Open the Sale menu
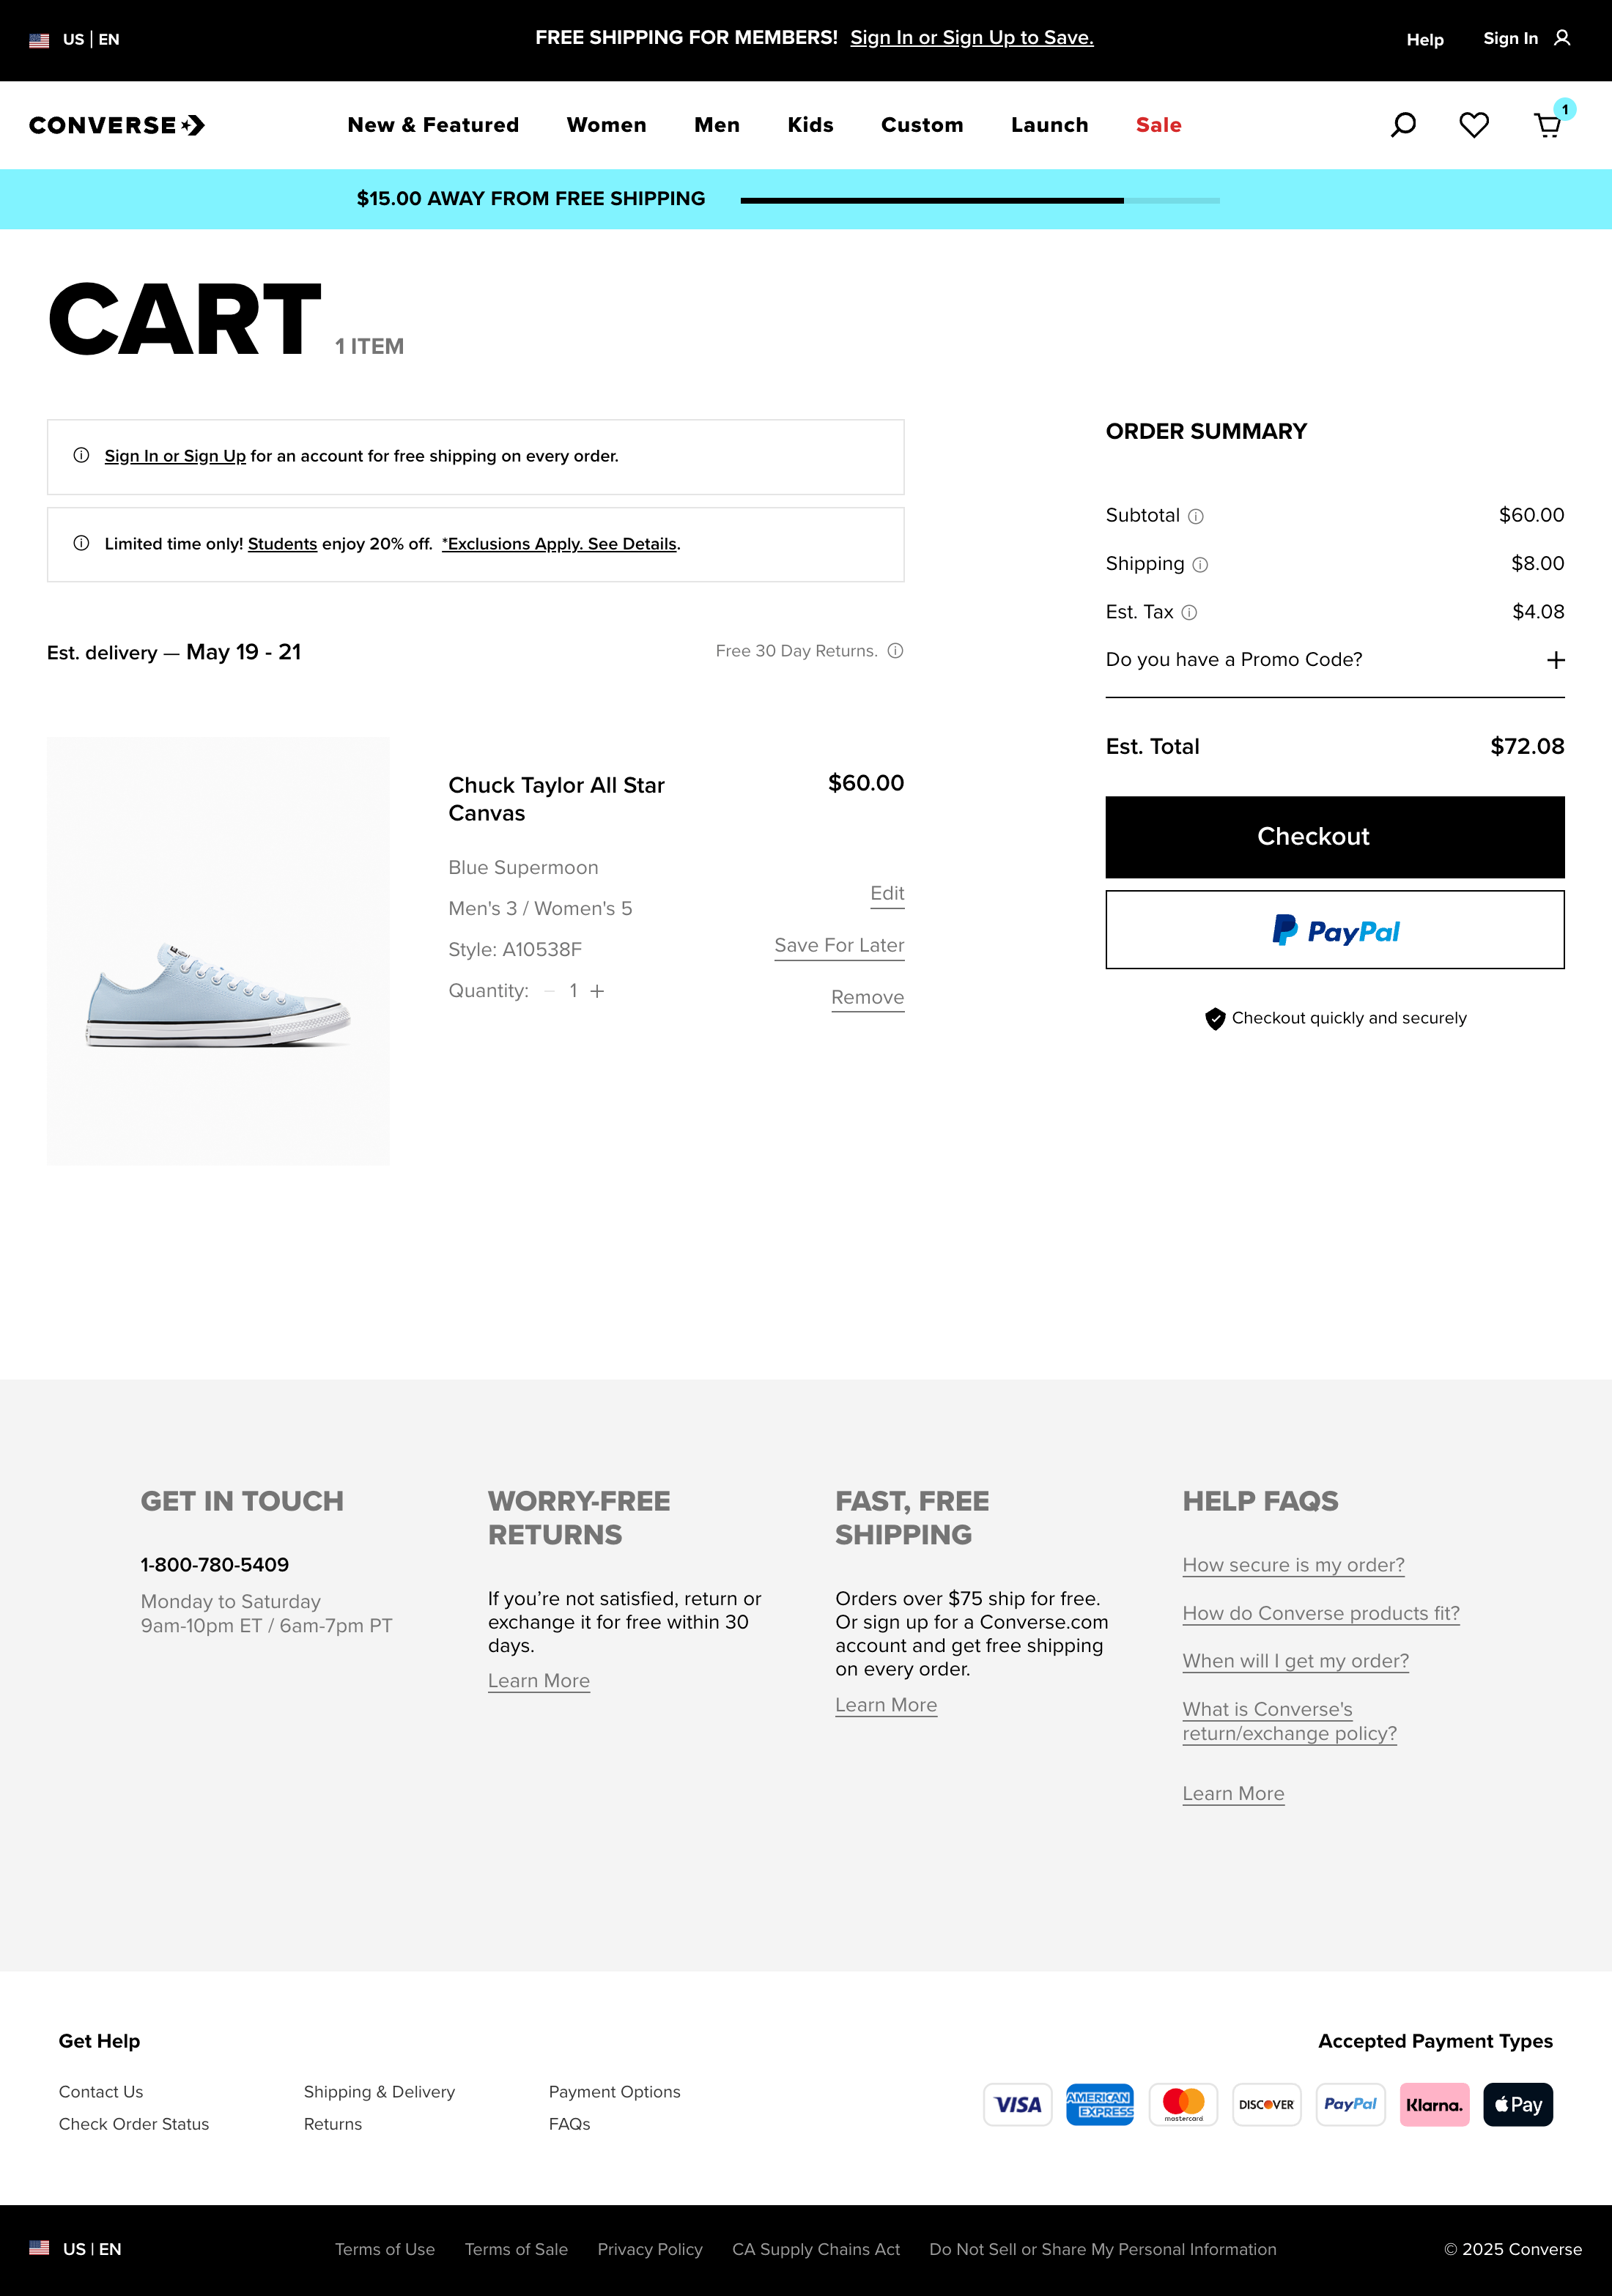Screen dimensions: 1612x2296 pyautogui.click(x=1158, y=125)
